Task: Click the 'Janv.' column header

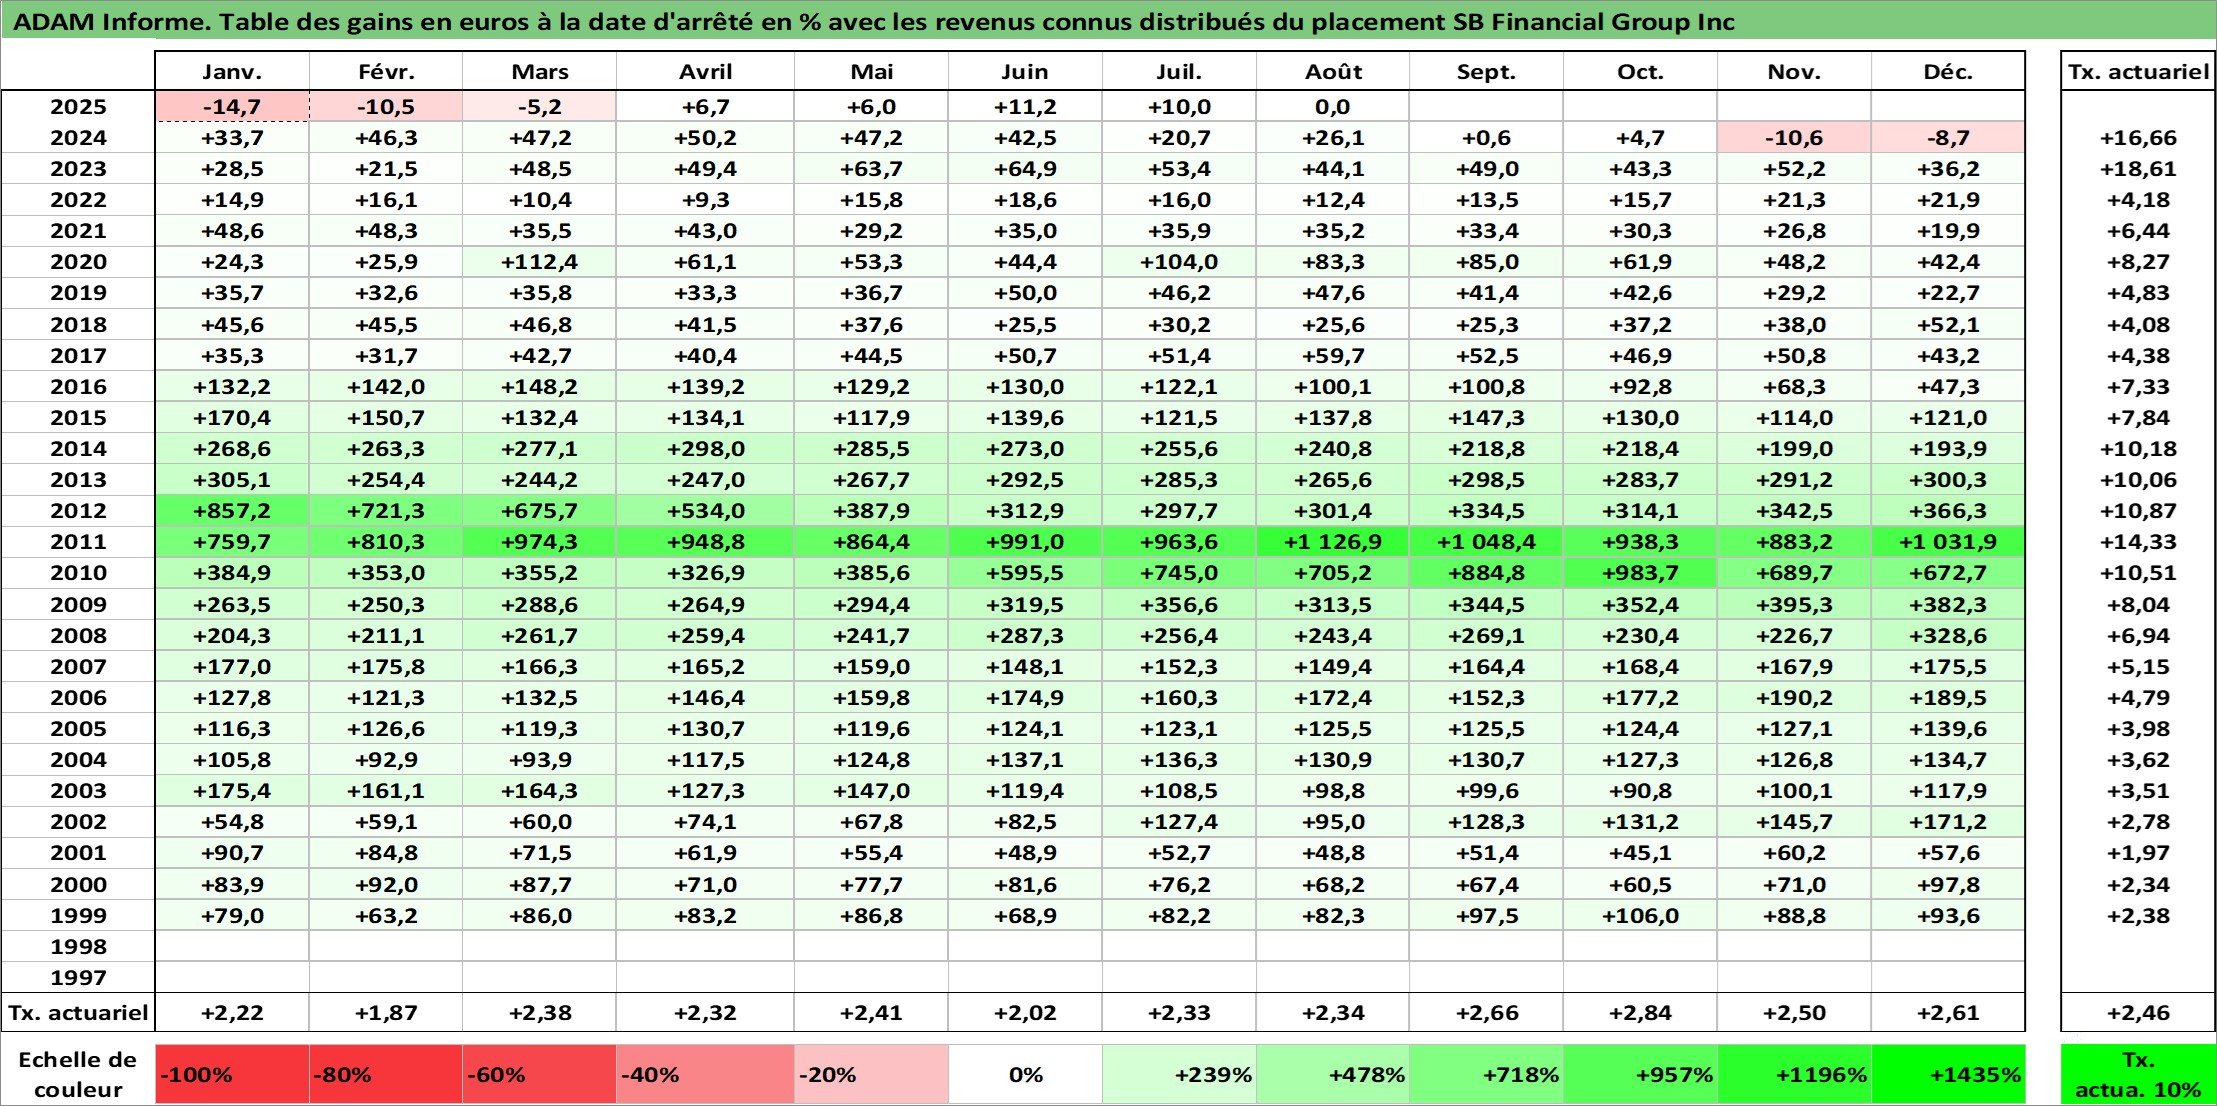Action: tap(232, 72)
